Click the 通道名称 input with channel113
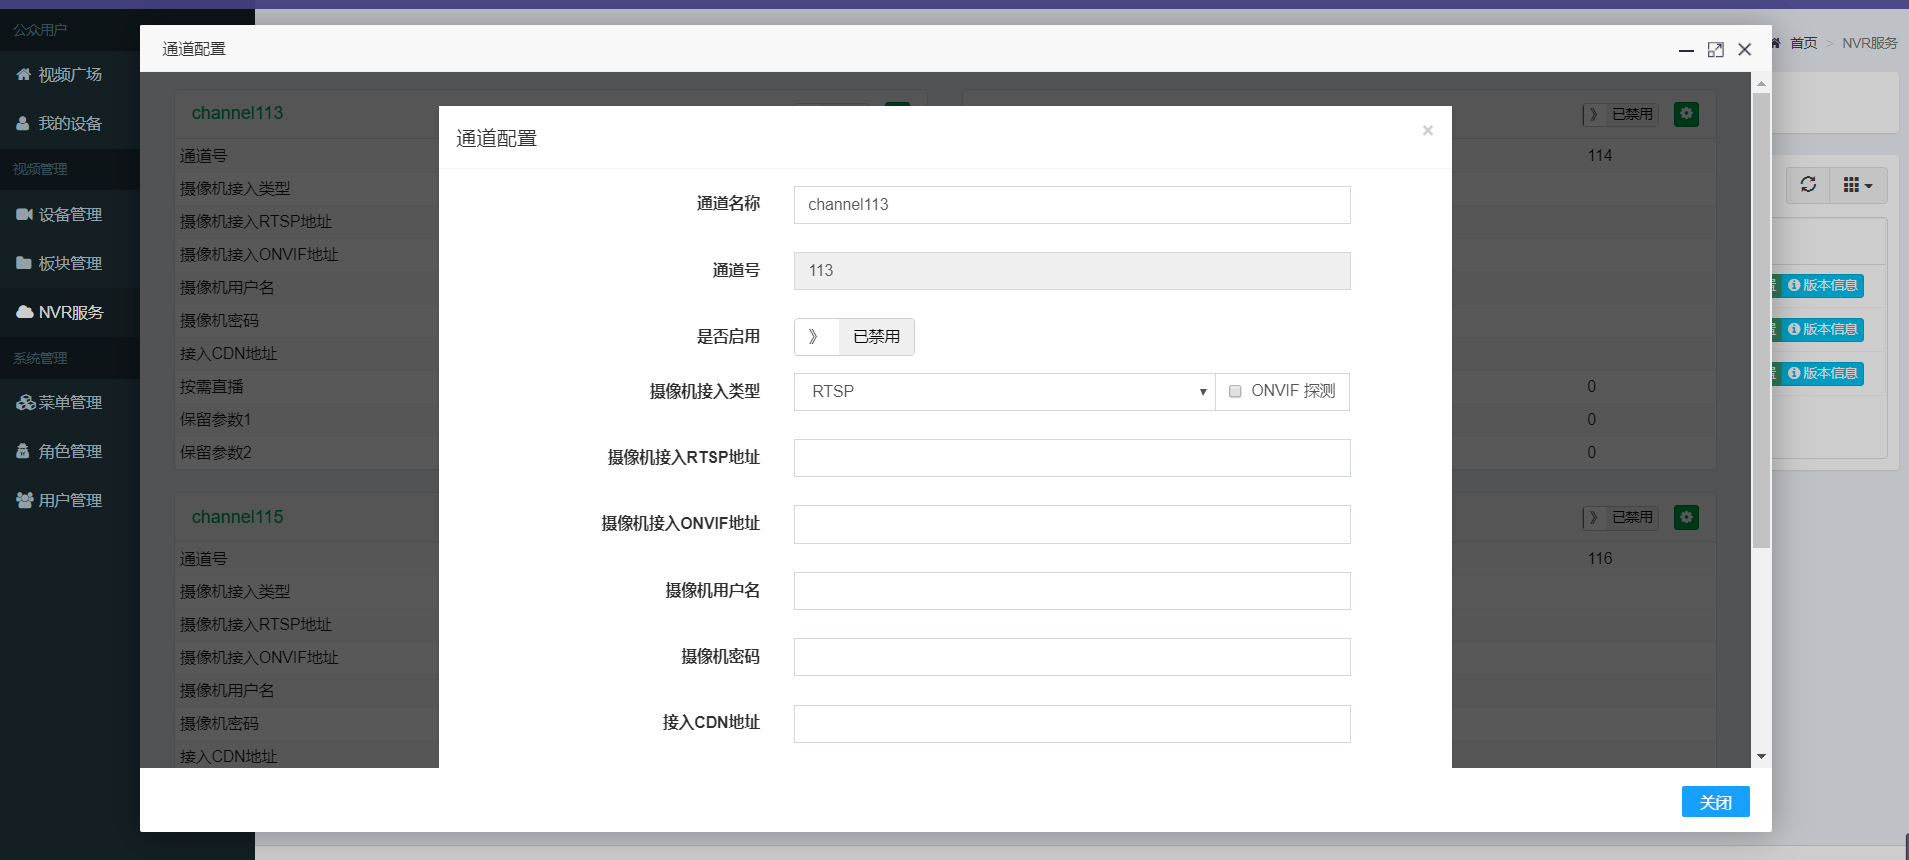 pyautogui.click(x=1072, y=205)
